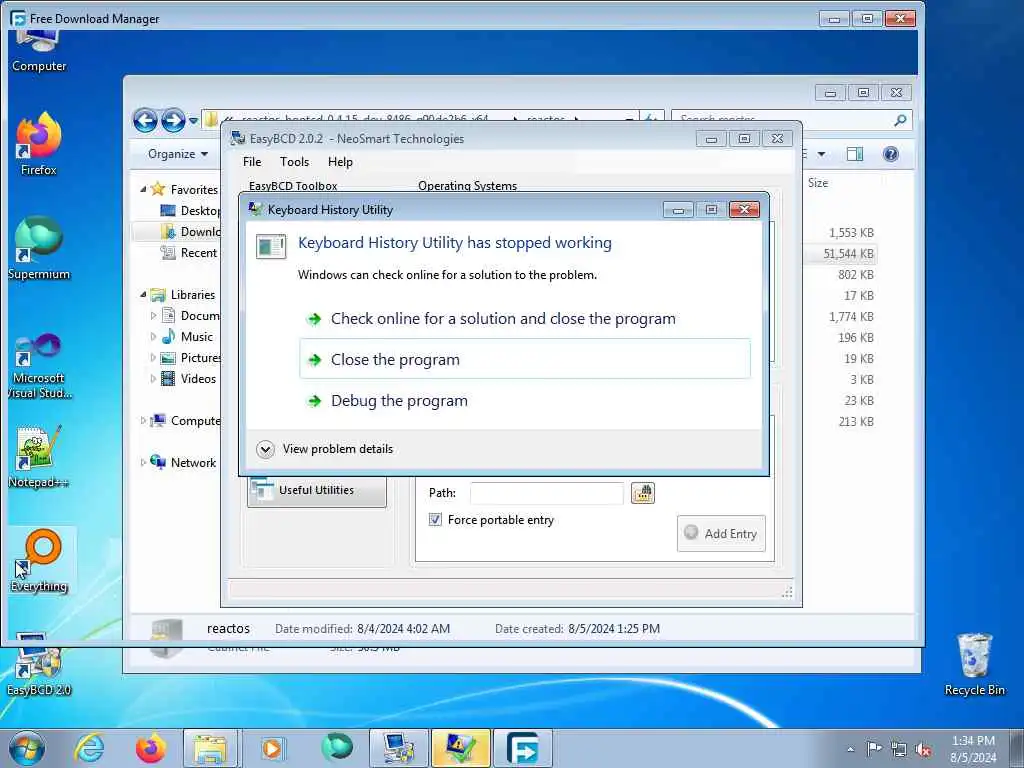Open the Computer desktop icon
Image resolution: width=1024 pixels, height=768 pixels.
[x=39, y=52]
